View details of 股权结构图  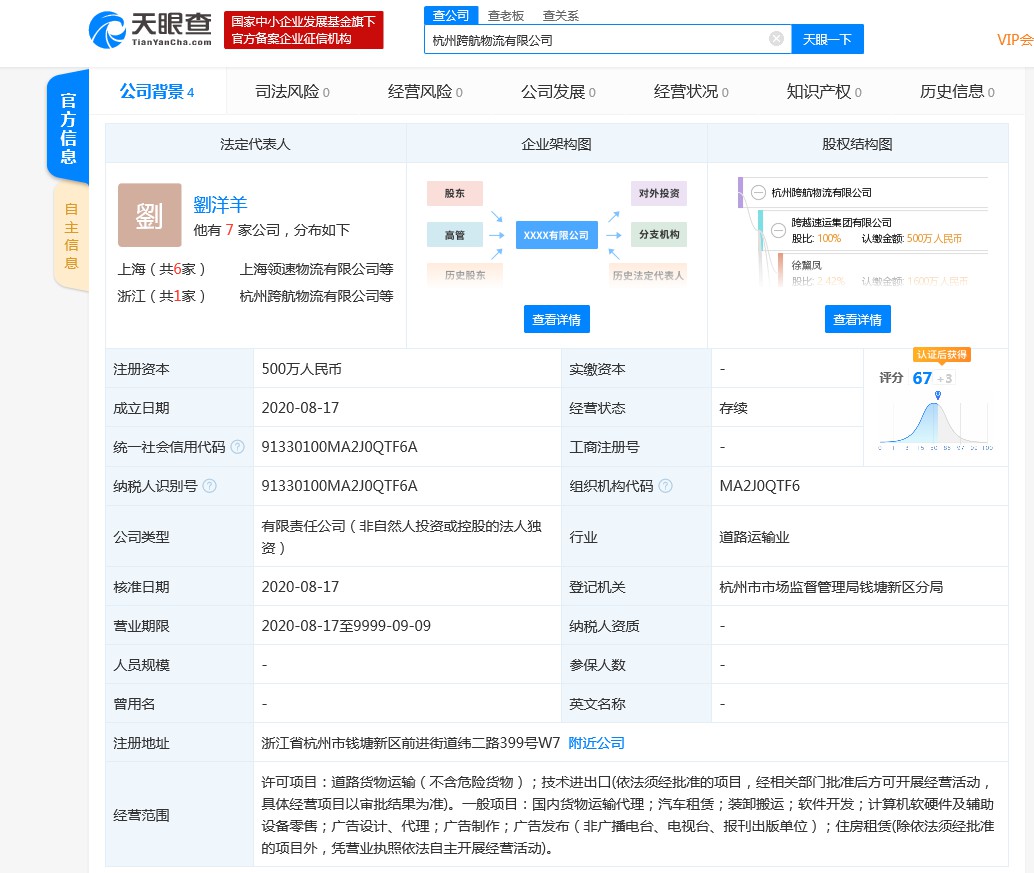[x=857, y=319]
